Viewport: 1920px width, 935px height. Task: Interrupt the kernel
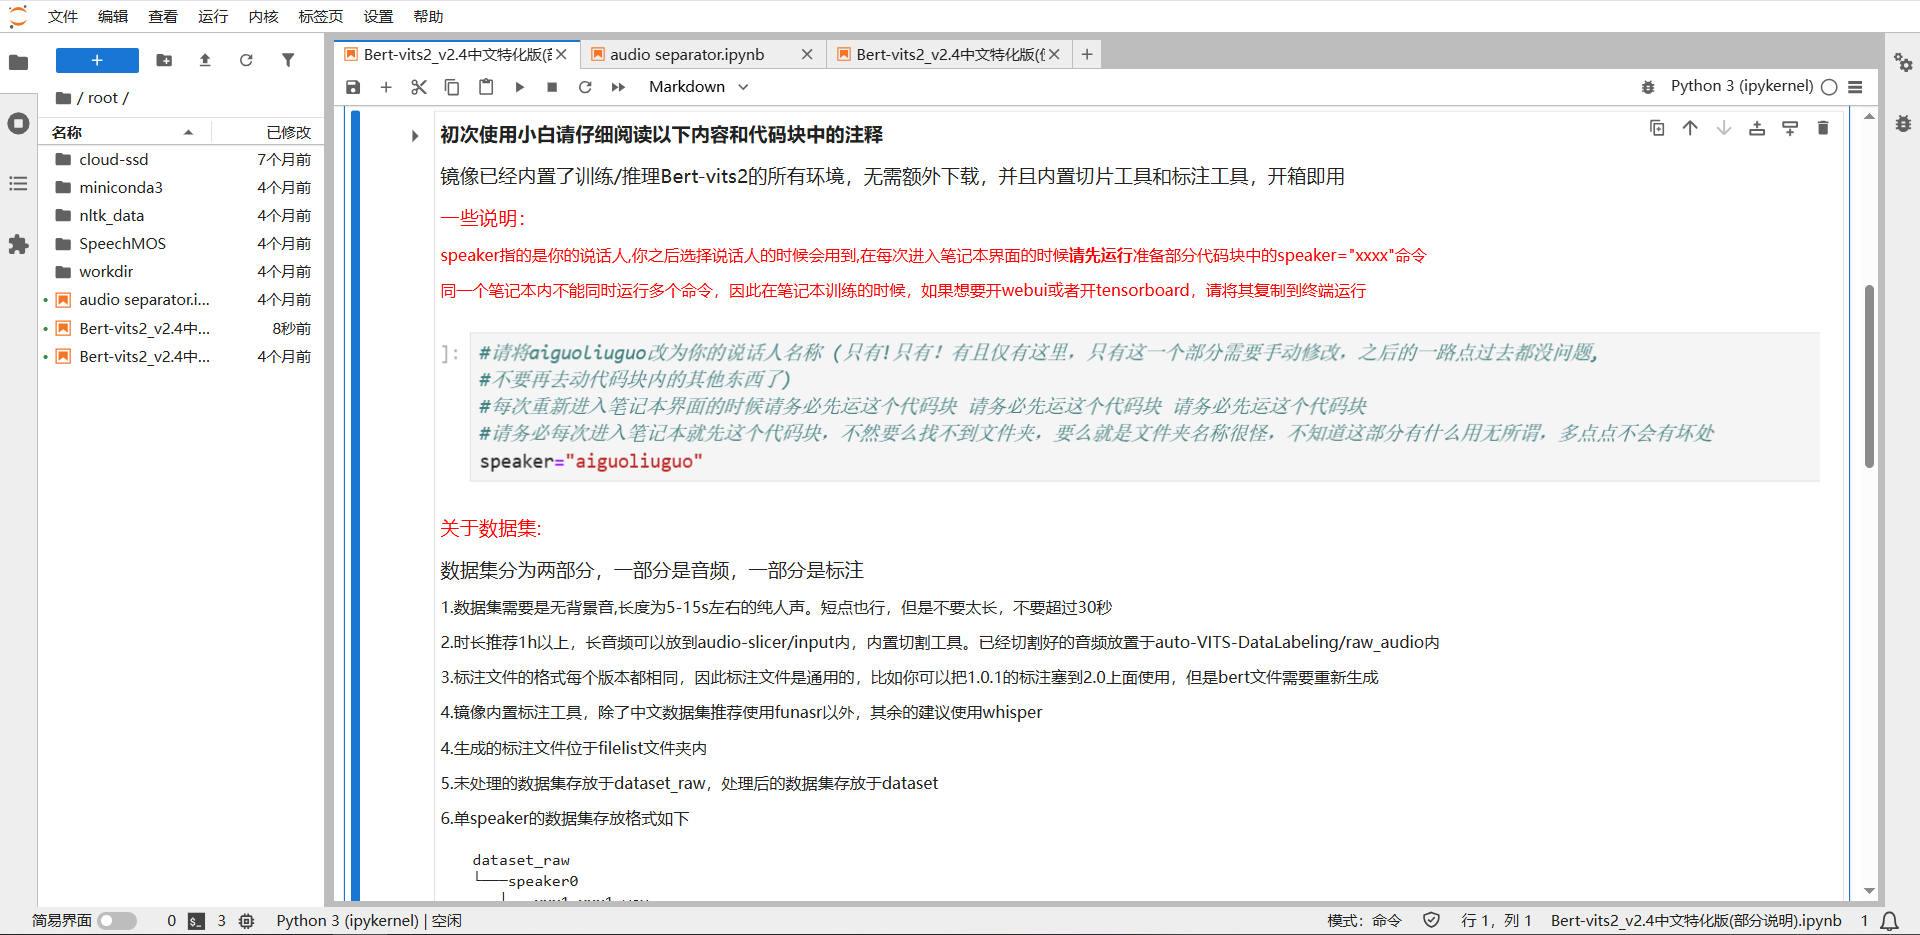tap(552, 87)
